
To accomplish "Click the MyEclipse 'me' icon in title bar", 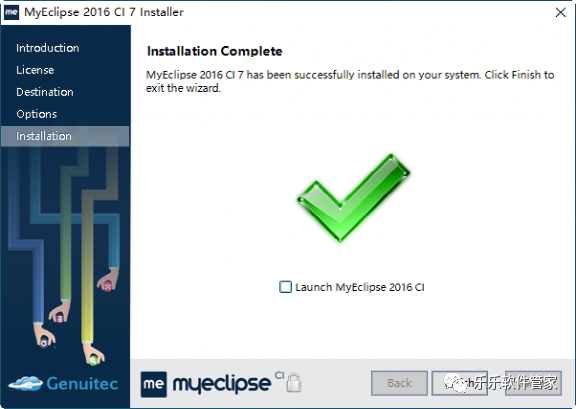I will pyautogui.click(x=11, y=12).
